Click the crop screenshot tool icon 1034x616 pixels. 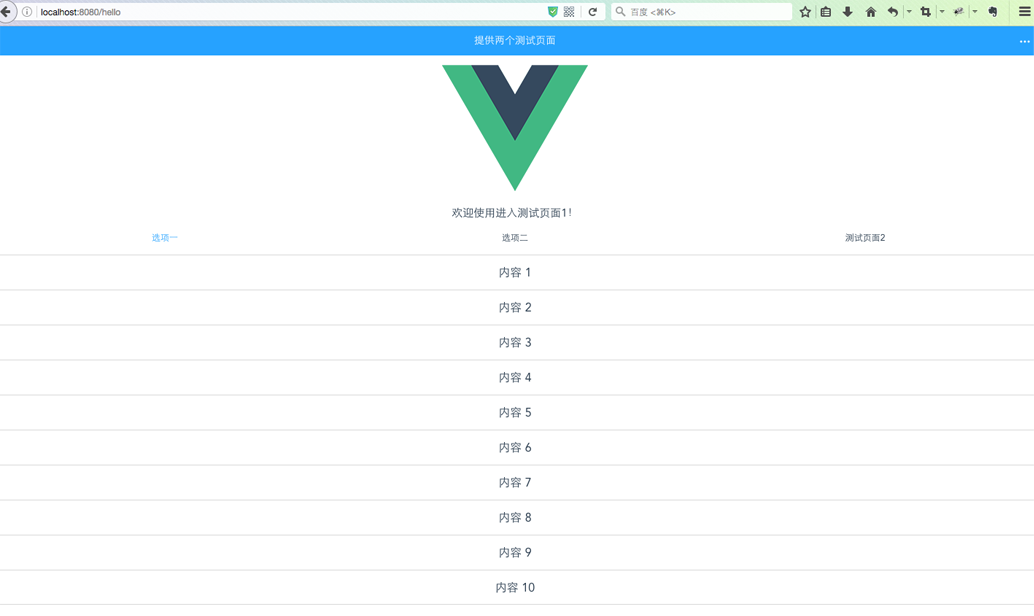coord(925,12)
